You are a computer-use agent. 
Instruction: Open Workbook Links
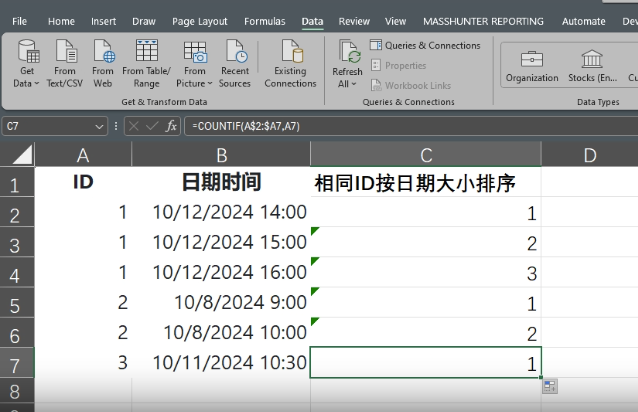pyautogui.click(x=411, y=85)
